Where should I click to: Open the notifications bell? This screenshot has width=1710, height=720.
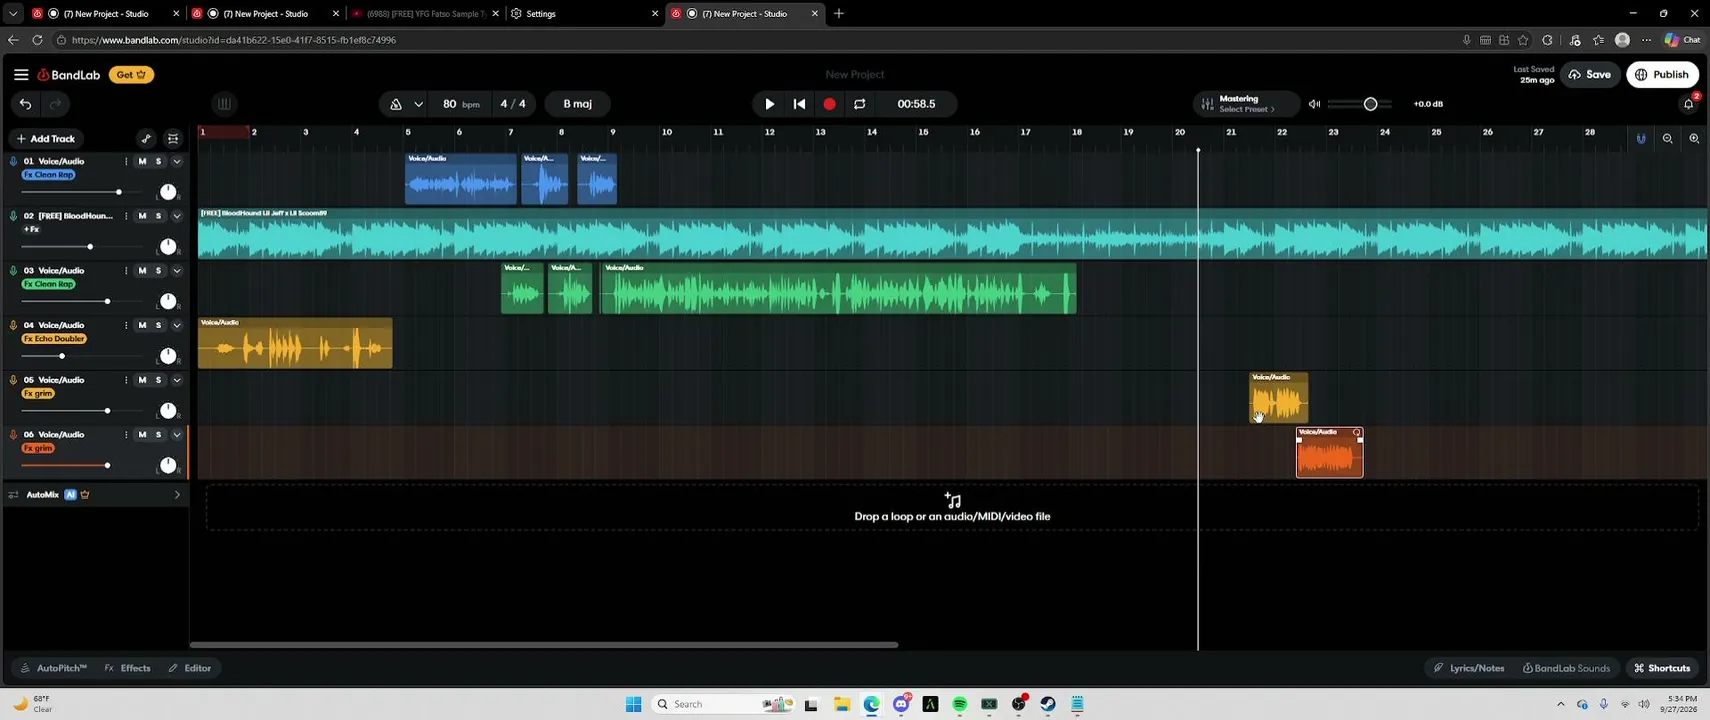pyautogui.click(x=1689, y=104)
